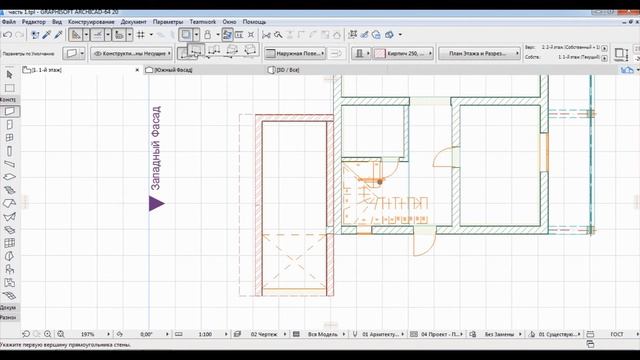This screenshot has width=640, height=360.
Task: Open Файл menu
Action: pyautogui.click(x=9, y=22)
